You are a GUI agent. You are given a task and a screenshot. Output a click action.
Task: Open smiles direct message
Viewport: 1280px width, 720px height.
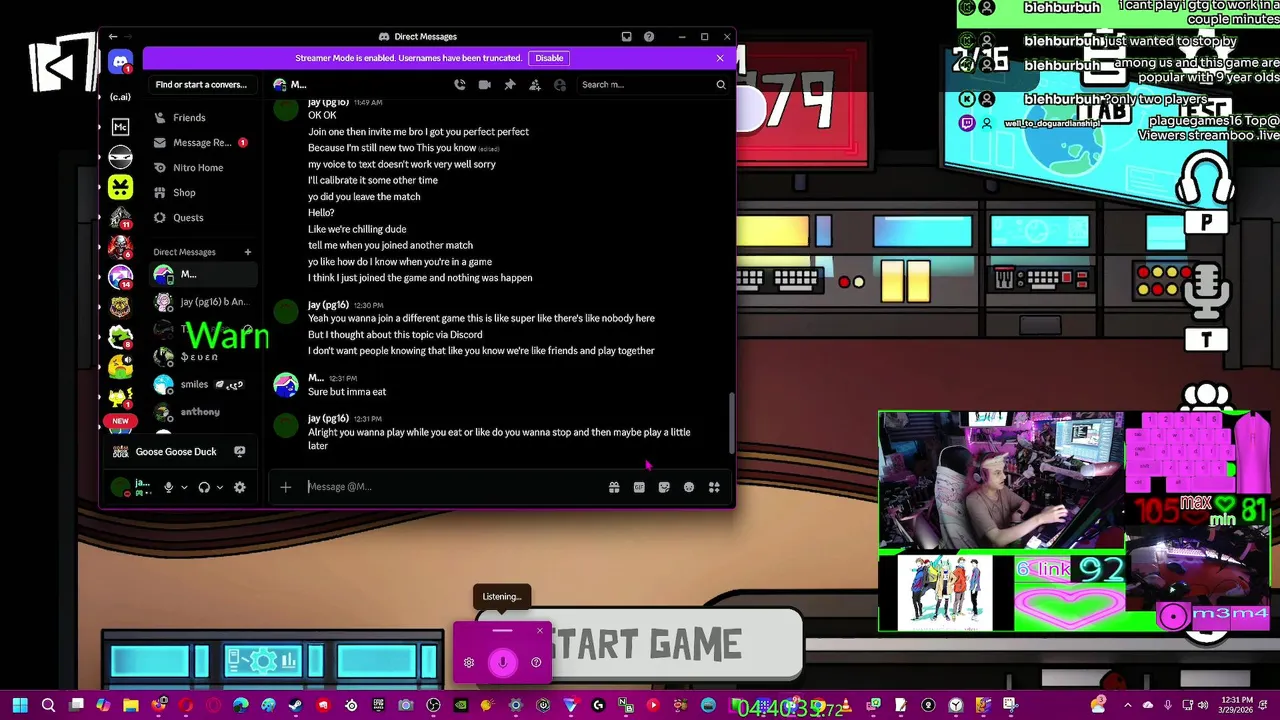coord(203,385)
